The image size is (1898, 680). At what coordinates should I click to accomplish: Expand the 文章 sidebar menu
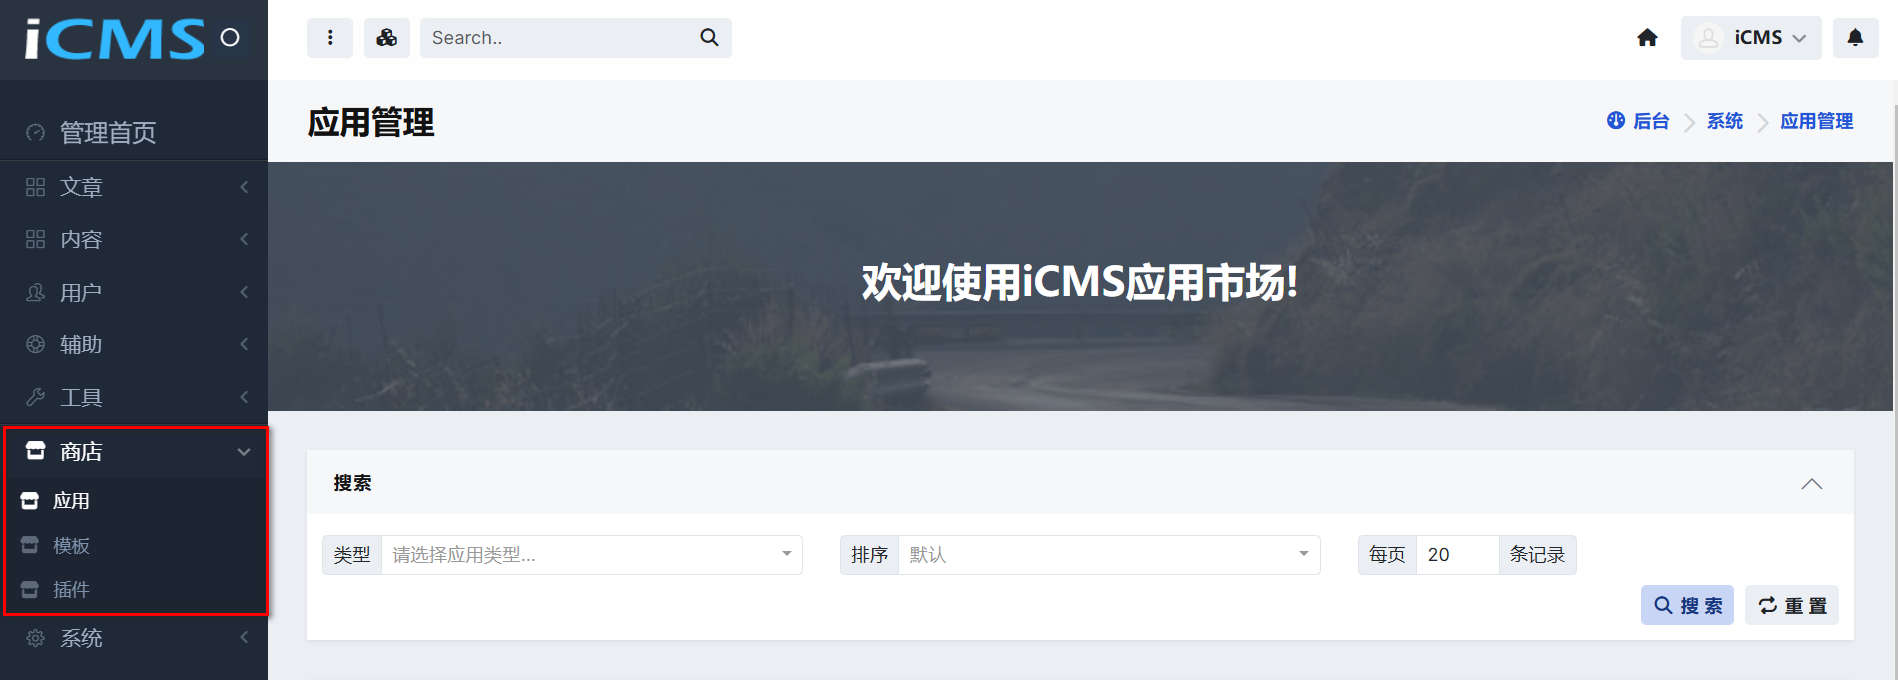(134, 187)
